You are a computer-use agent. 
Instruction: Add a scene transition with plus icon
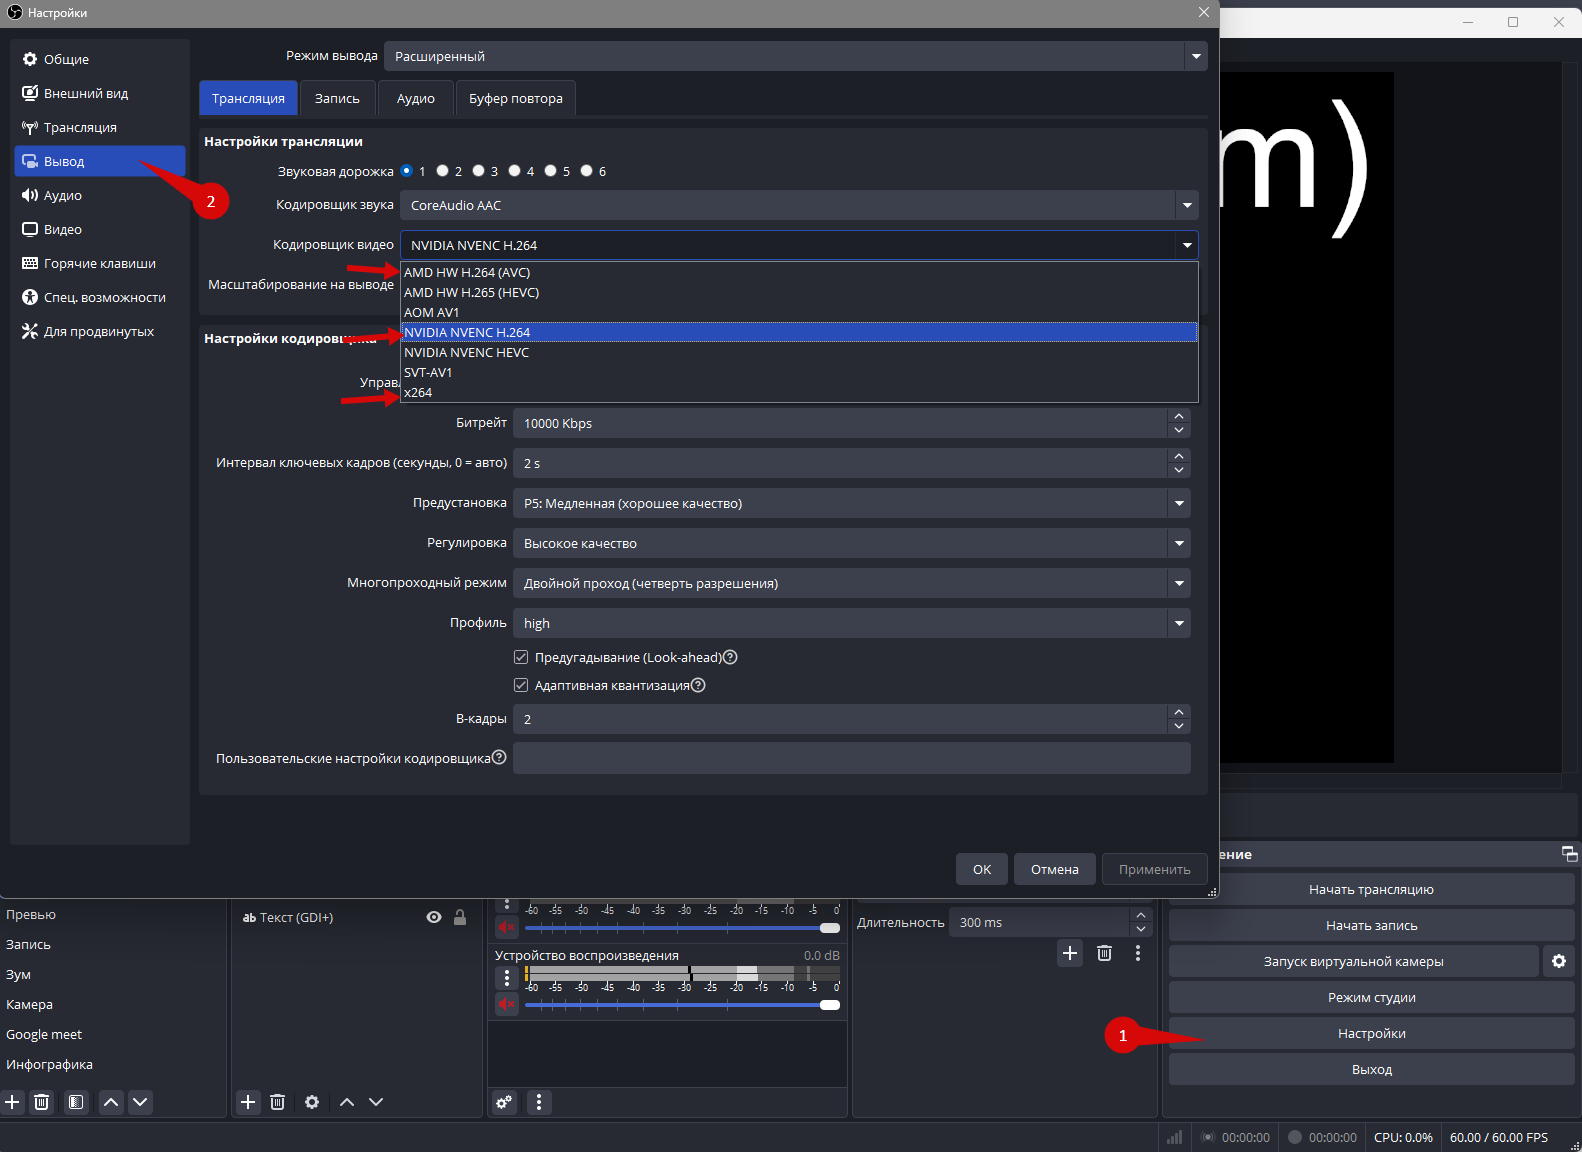pos(1070,953)
